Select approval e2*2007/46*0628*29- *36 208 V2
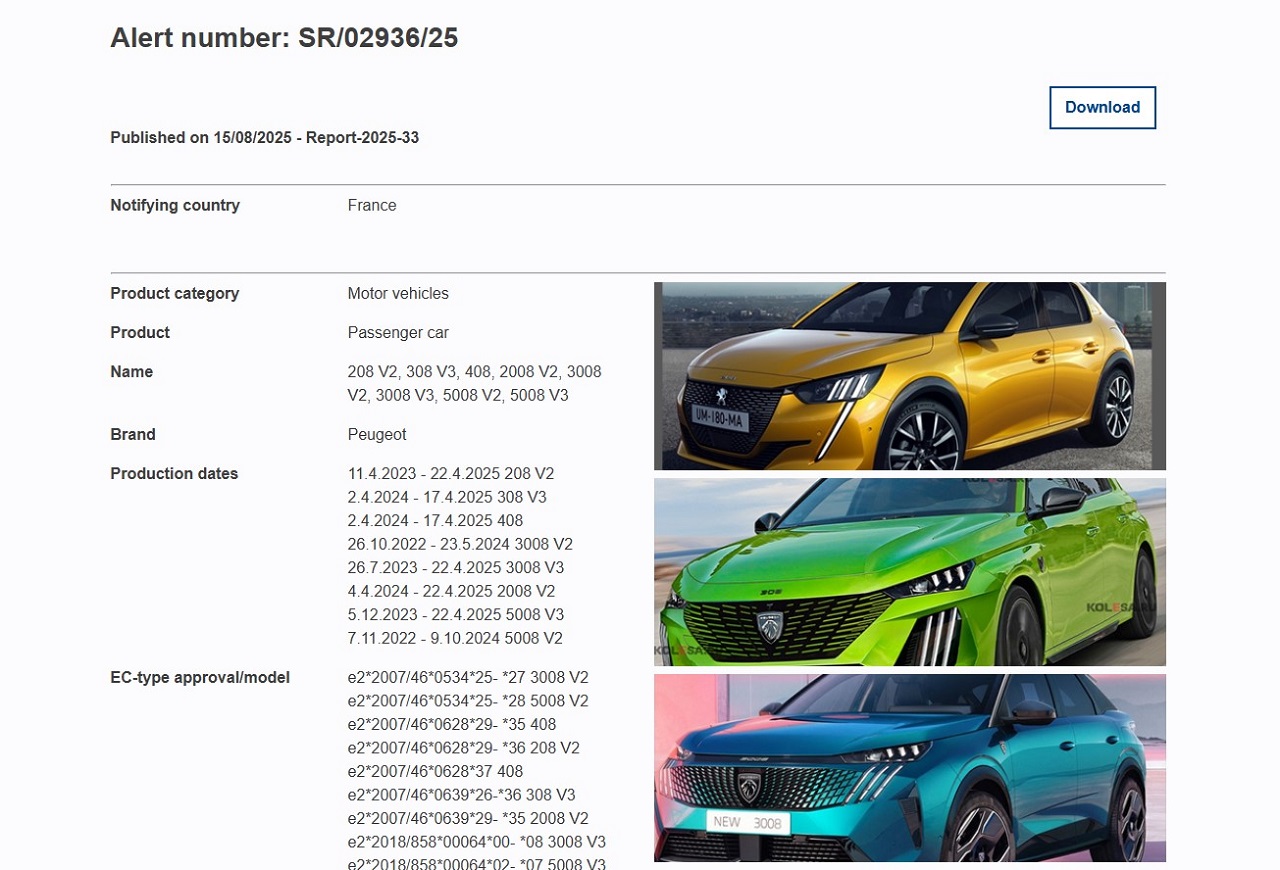This screenshot has height=870, width=1280. tap(464, 748)
